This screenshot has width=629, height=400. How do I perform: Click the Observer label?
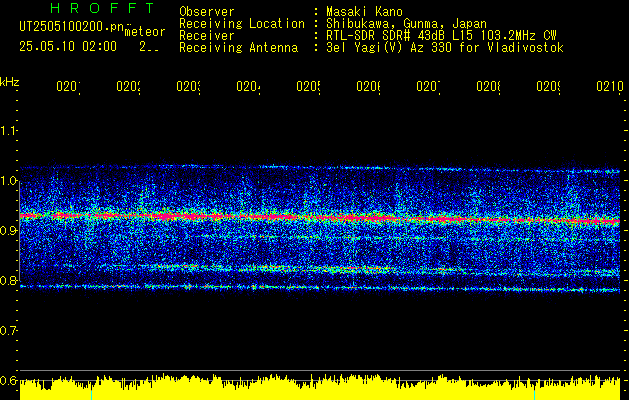(x=207, y=11)
